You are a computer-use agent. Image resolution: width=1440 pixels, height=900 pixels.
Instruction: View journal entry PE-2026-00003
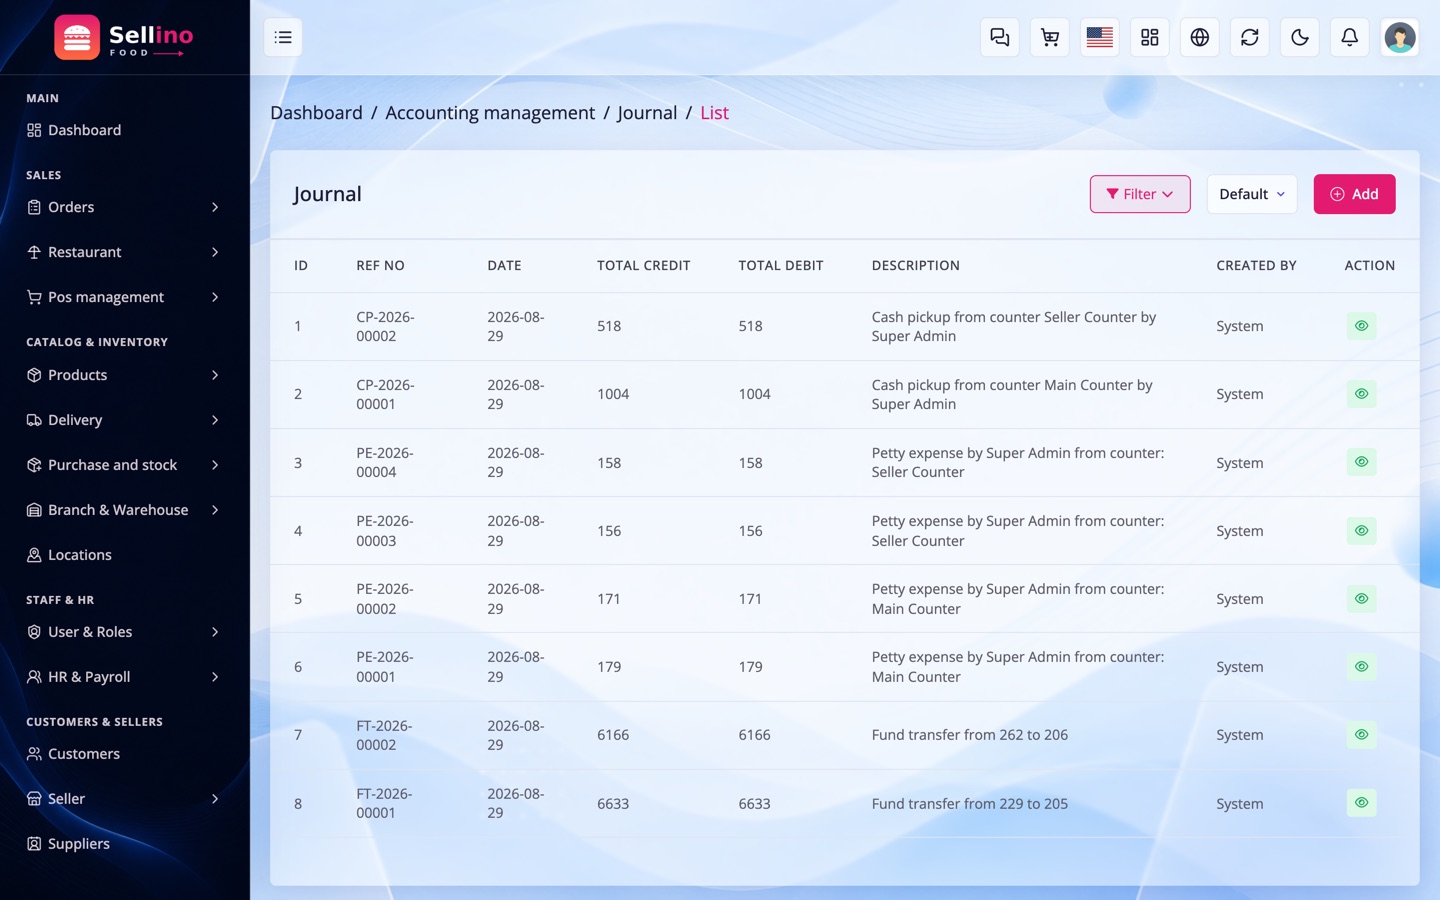click(1361, 531)
